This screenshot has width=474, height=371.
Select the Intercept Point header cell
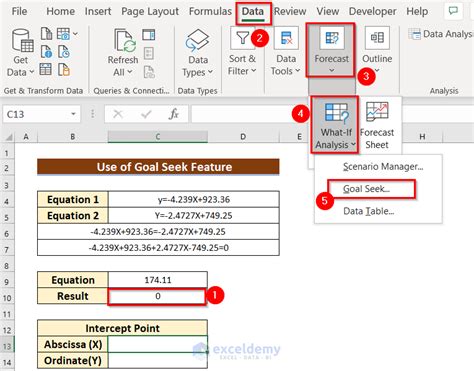pyautogui.click(x=122, y=328)
